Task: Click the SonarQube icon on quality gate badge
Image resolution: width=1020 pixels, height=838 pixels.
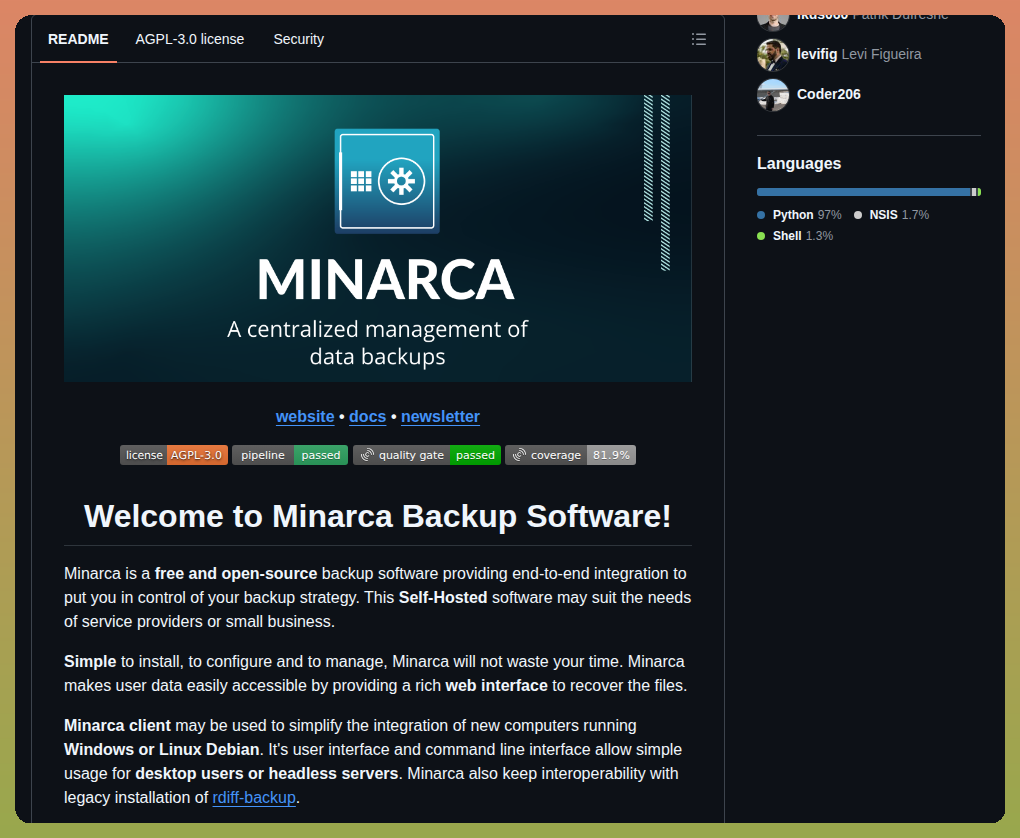Action: click(x=368, y=455)
